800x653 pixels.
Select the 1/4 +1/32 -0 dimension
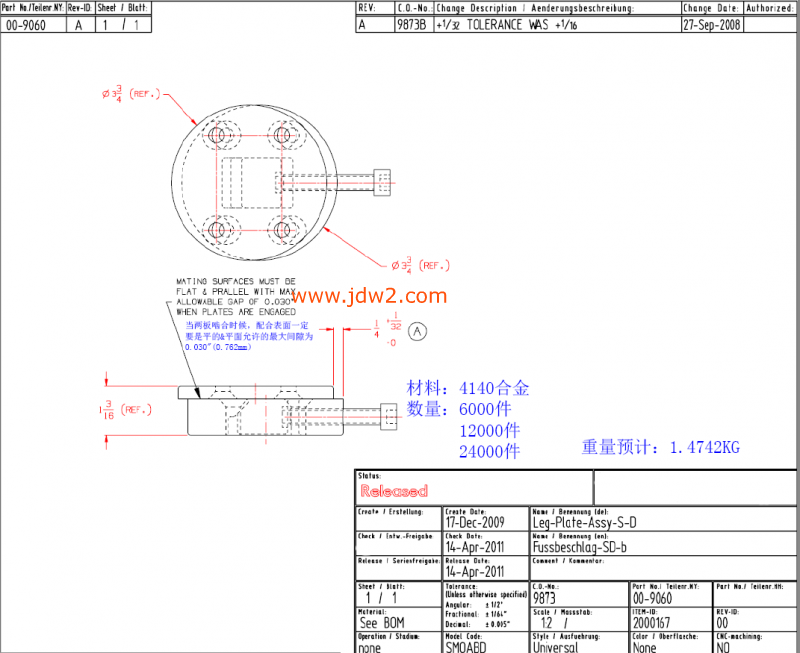click(388, 329)
